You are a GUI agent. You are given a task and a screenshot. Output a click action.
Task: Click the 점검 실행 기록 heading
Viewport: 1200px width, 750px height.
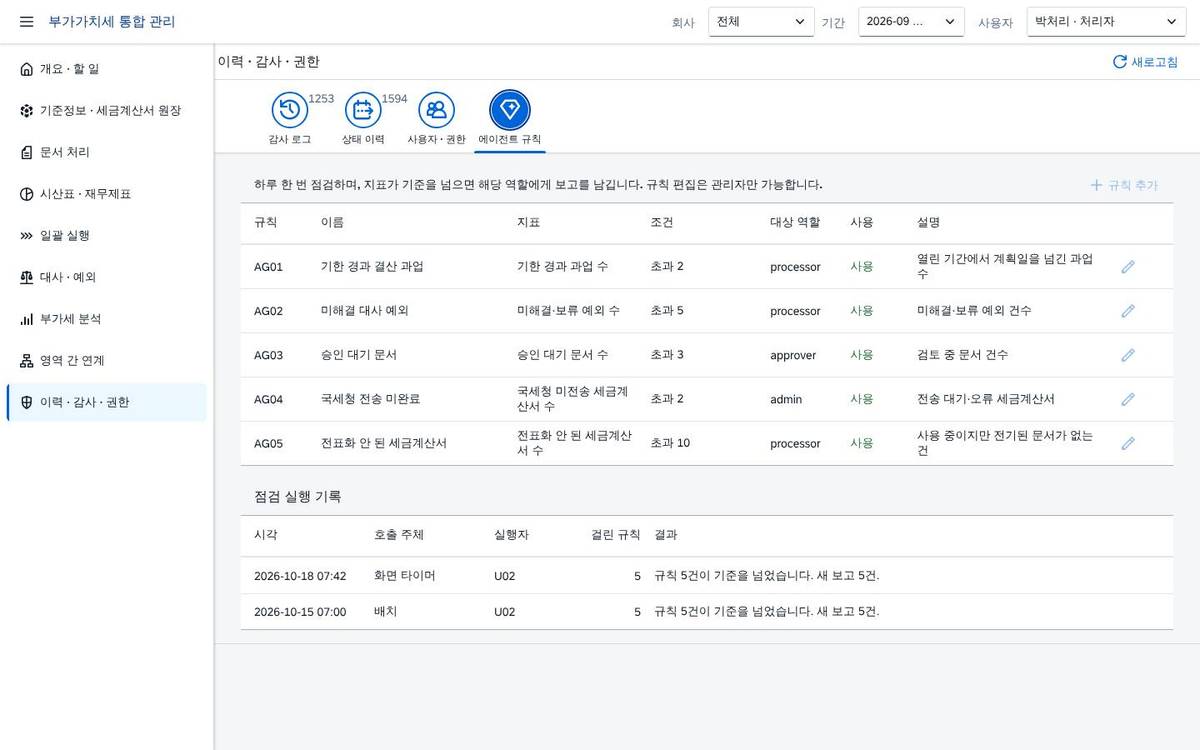coord(298,496)
